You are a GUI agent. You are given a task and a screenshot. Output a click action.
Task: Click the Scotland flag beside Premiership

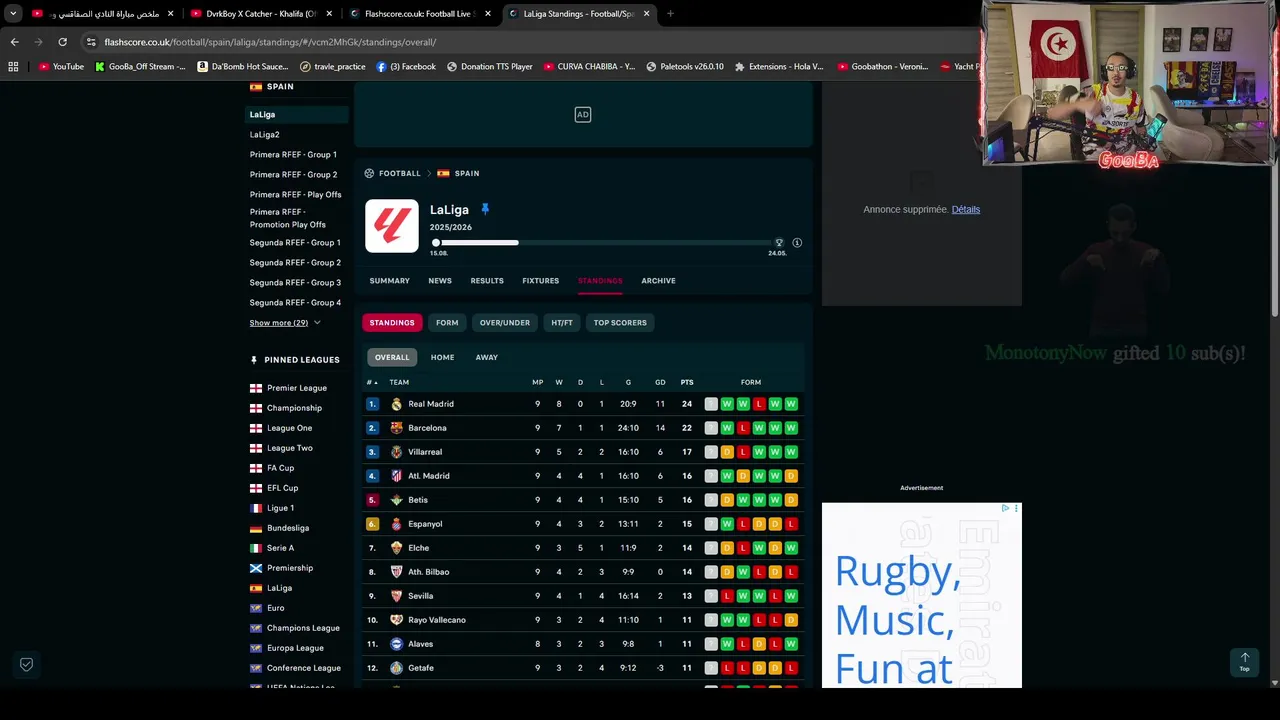256,568
